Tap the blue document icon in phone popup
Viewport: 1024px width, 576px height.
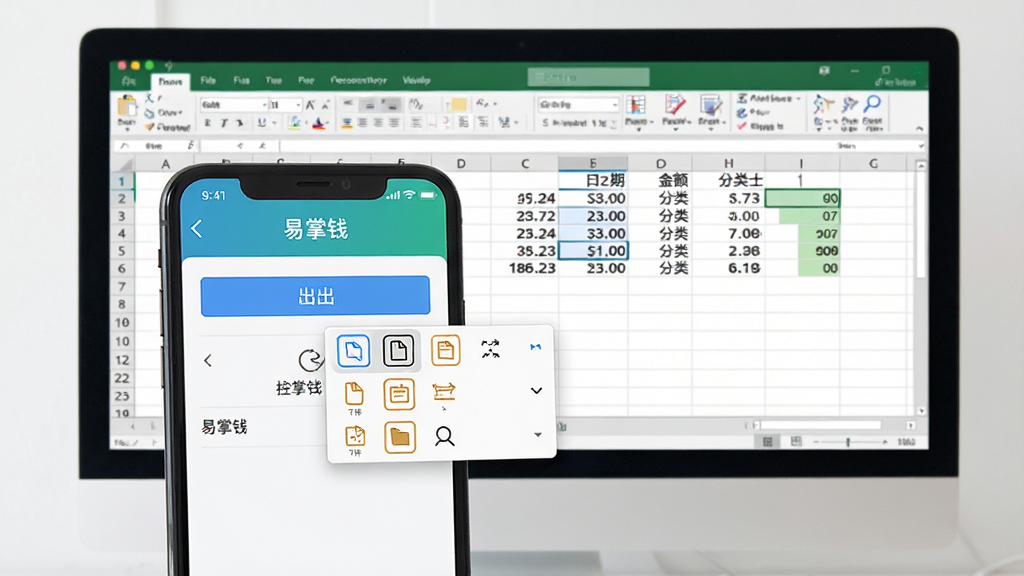point(353,351)
